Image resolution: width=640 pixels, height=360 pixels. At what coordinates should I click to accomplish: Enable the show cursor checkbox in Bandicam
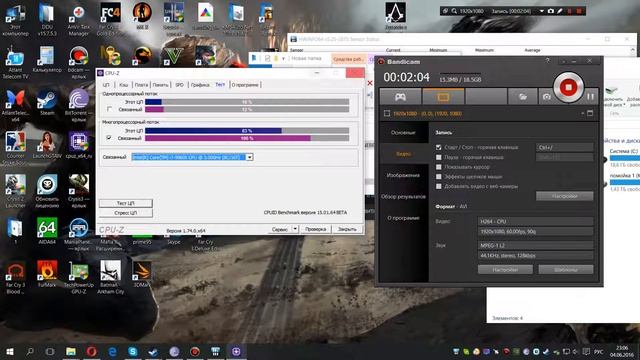438,167
